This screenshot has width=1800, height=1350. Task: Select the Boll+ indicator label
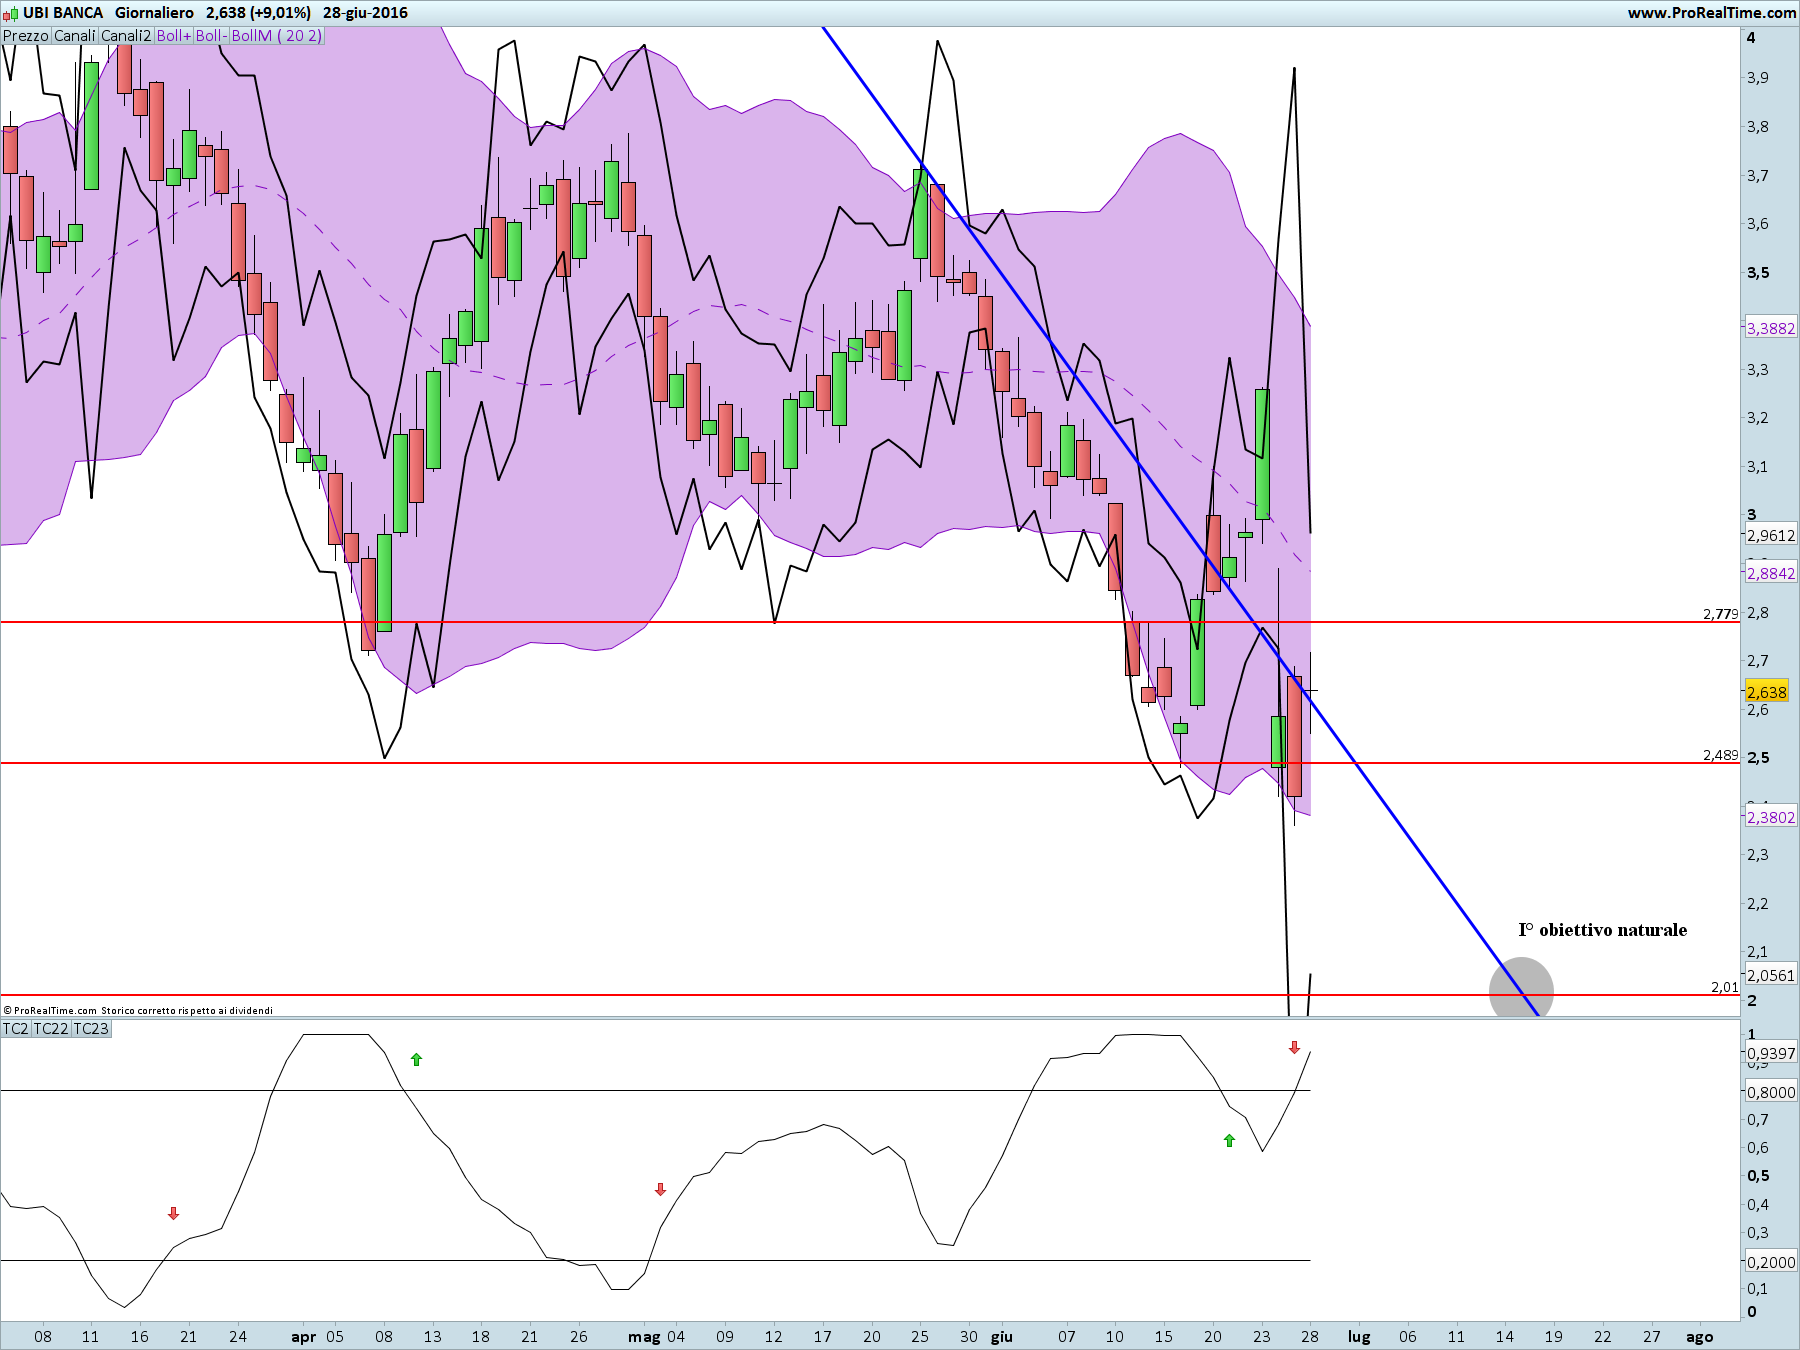(x=174, y=36)
